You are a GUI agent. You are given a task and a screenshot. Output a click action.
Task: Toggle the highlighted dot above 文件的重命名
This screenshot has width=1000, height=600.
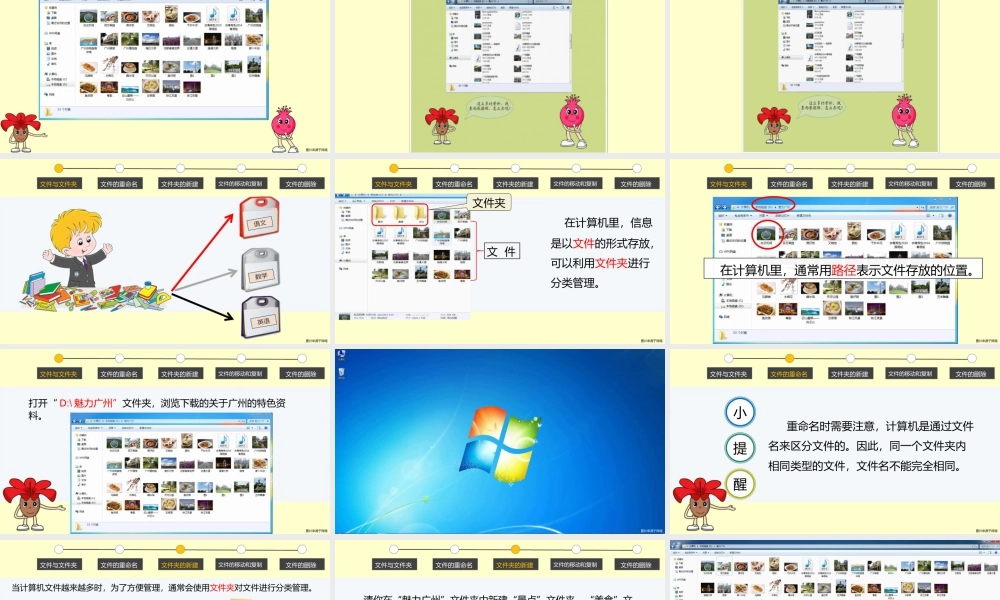[789, 357]
